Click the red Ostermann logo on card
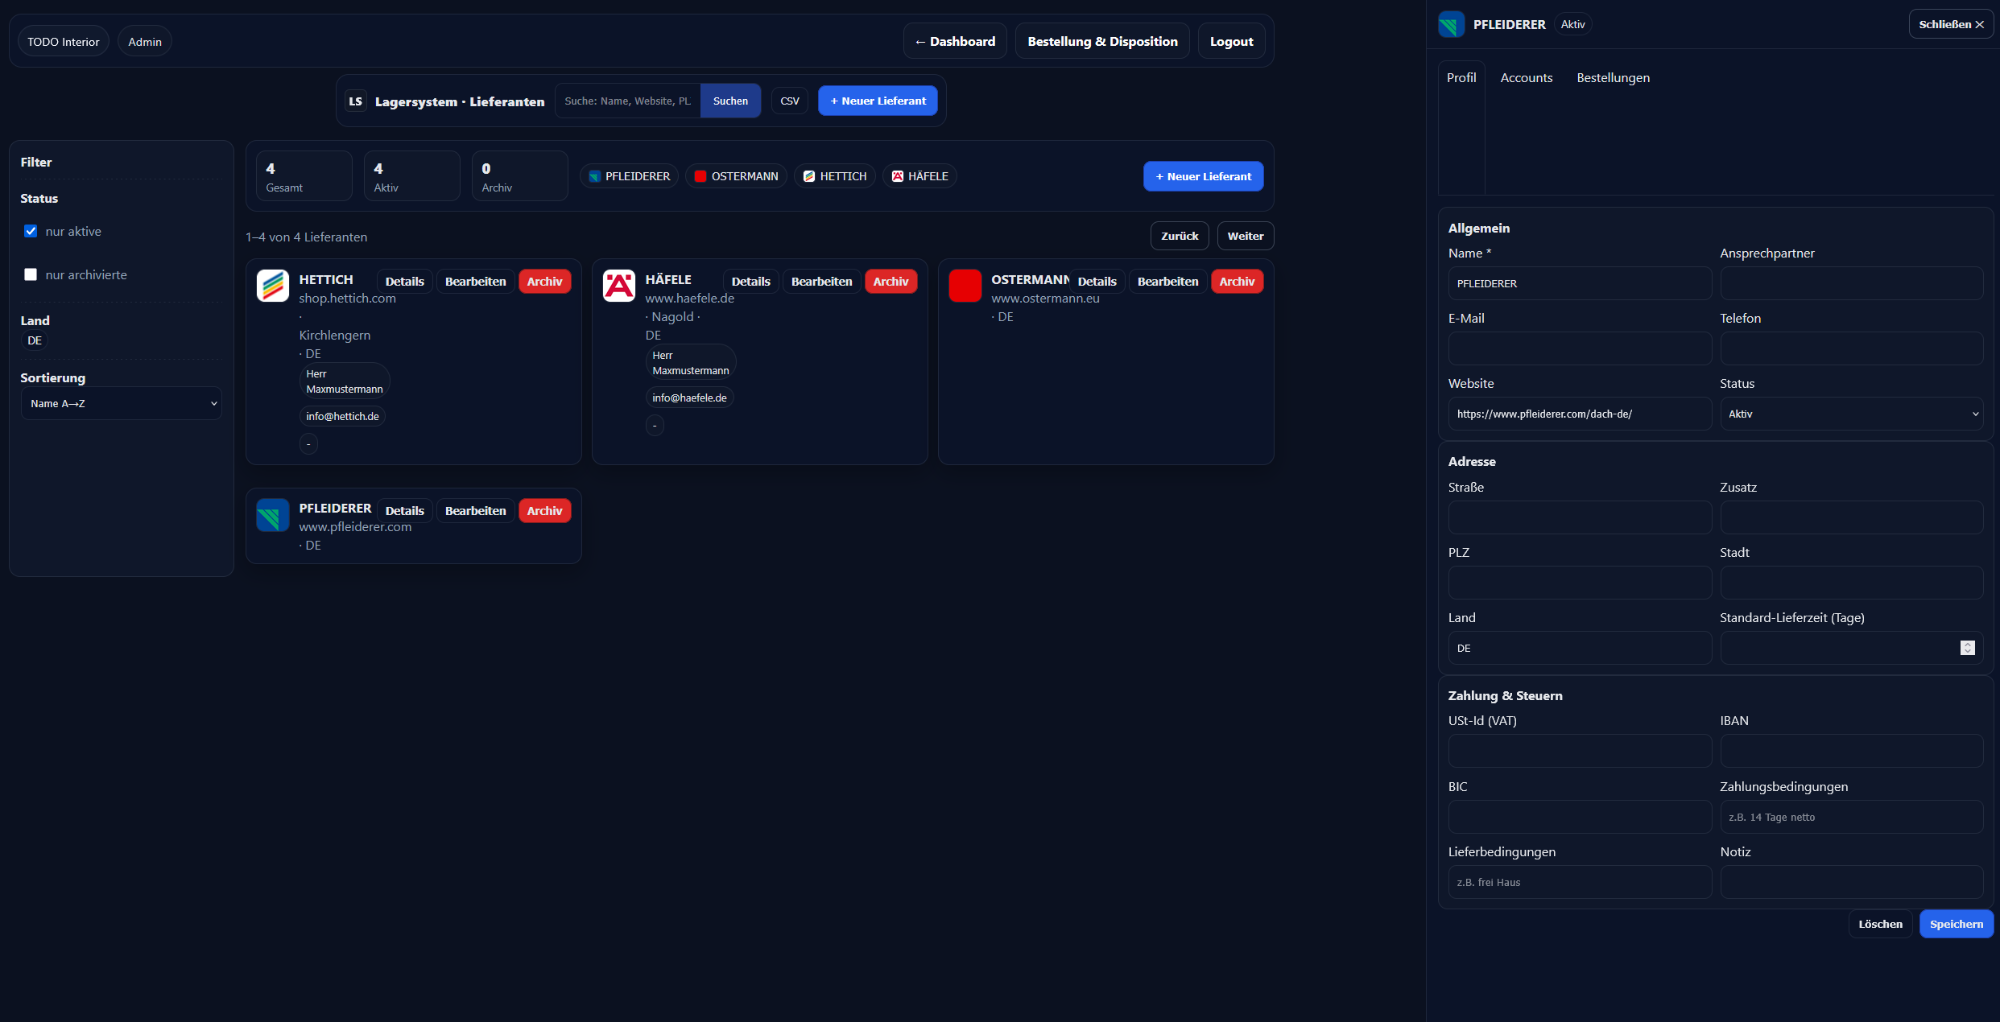This screenshot has height=1022, width=2000. pyautogui.click(x=964, y=286)
